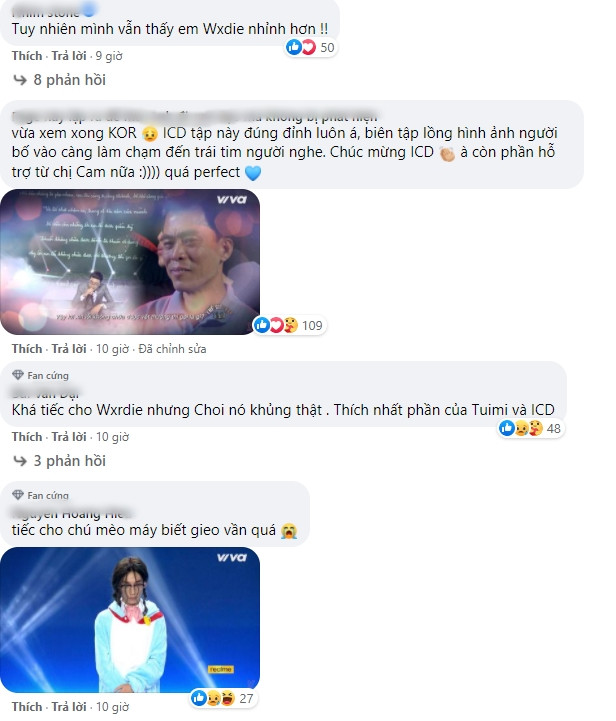The width and height of the screenshot is (616, 721).
Task: Reply to the KOR ICD comment
Action: [69, 349]
